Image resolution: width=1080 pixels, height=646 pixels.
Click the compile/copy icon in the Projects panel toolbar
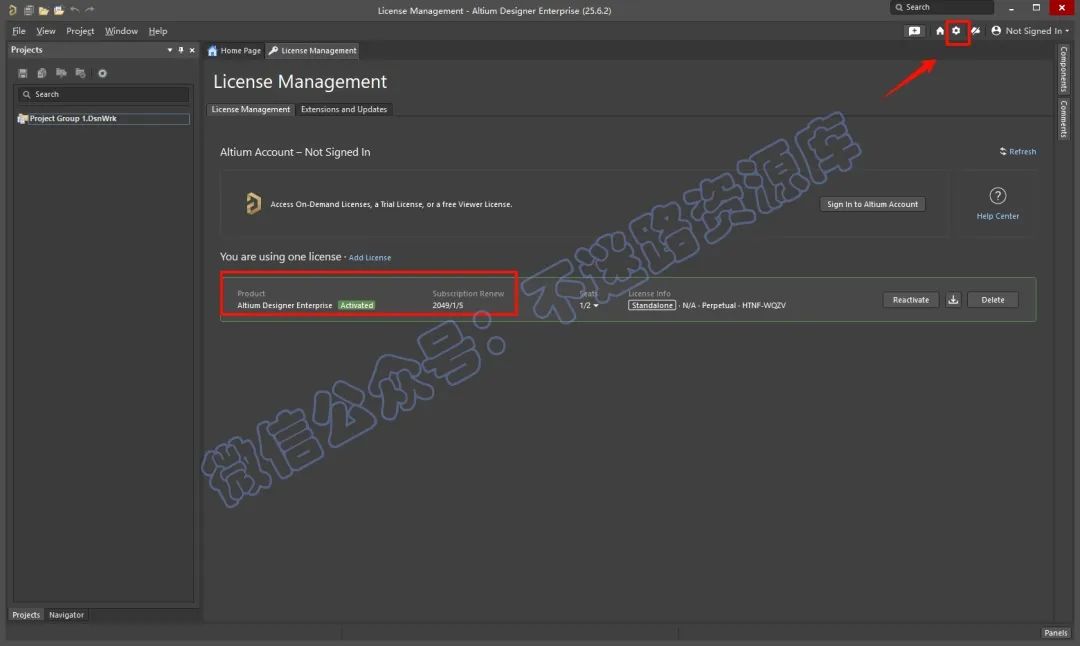point(42,73)
